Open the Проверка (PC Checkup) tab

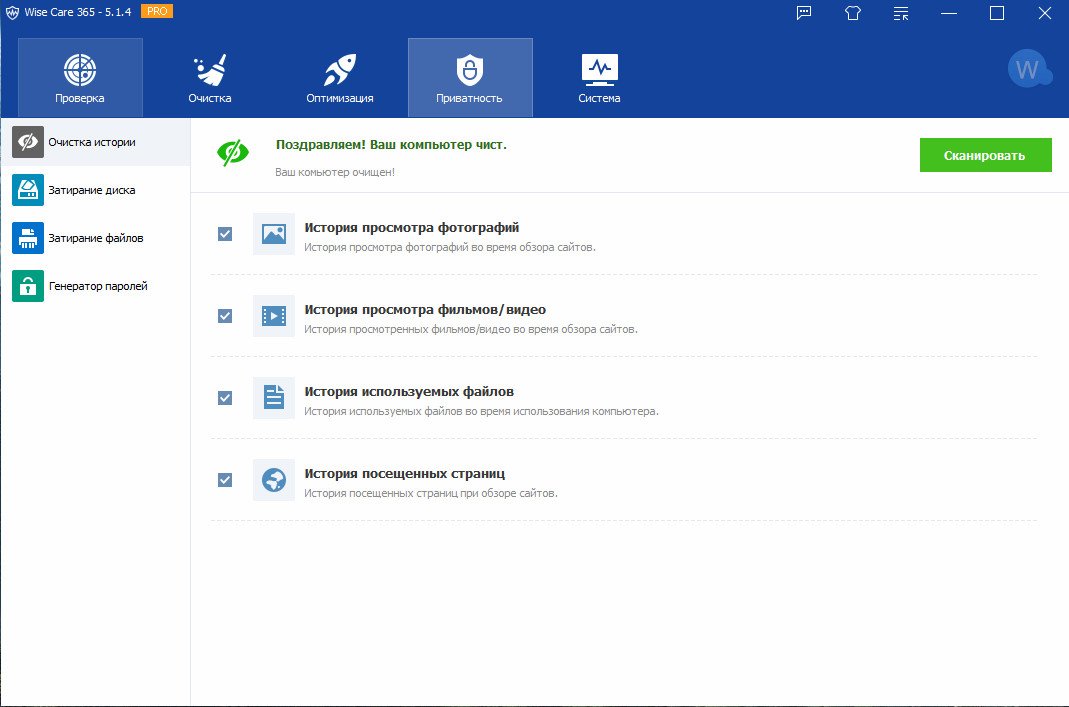click(80, 78)
